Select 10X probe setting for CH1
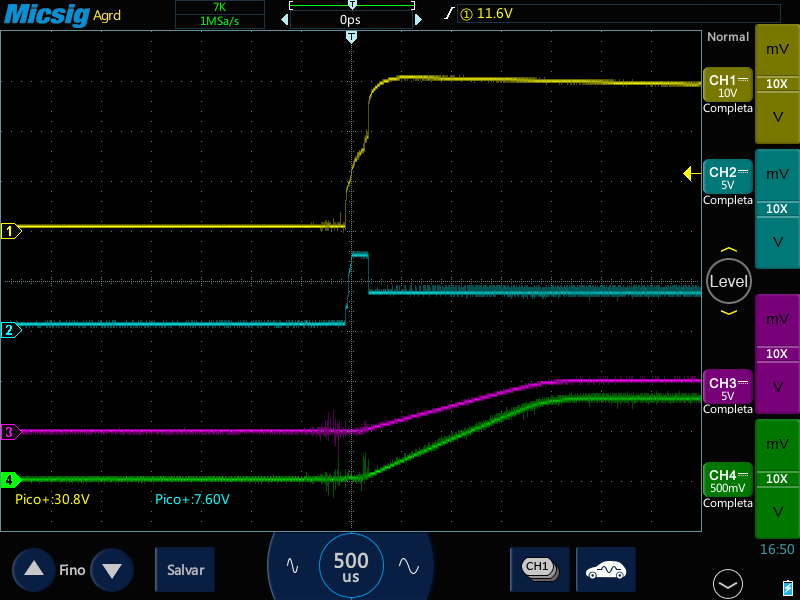The image size is (800, 600). point(777,84)
